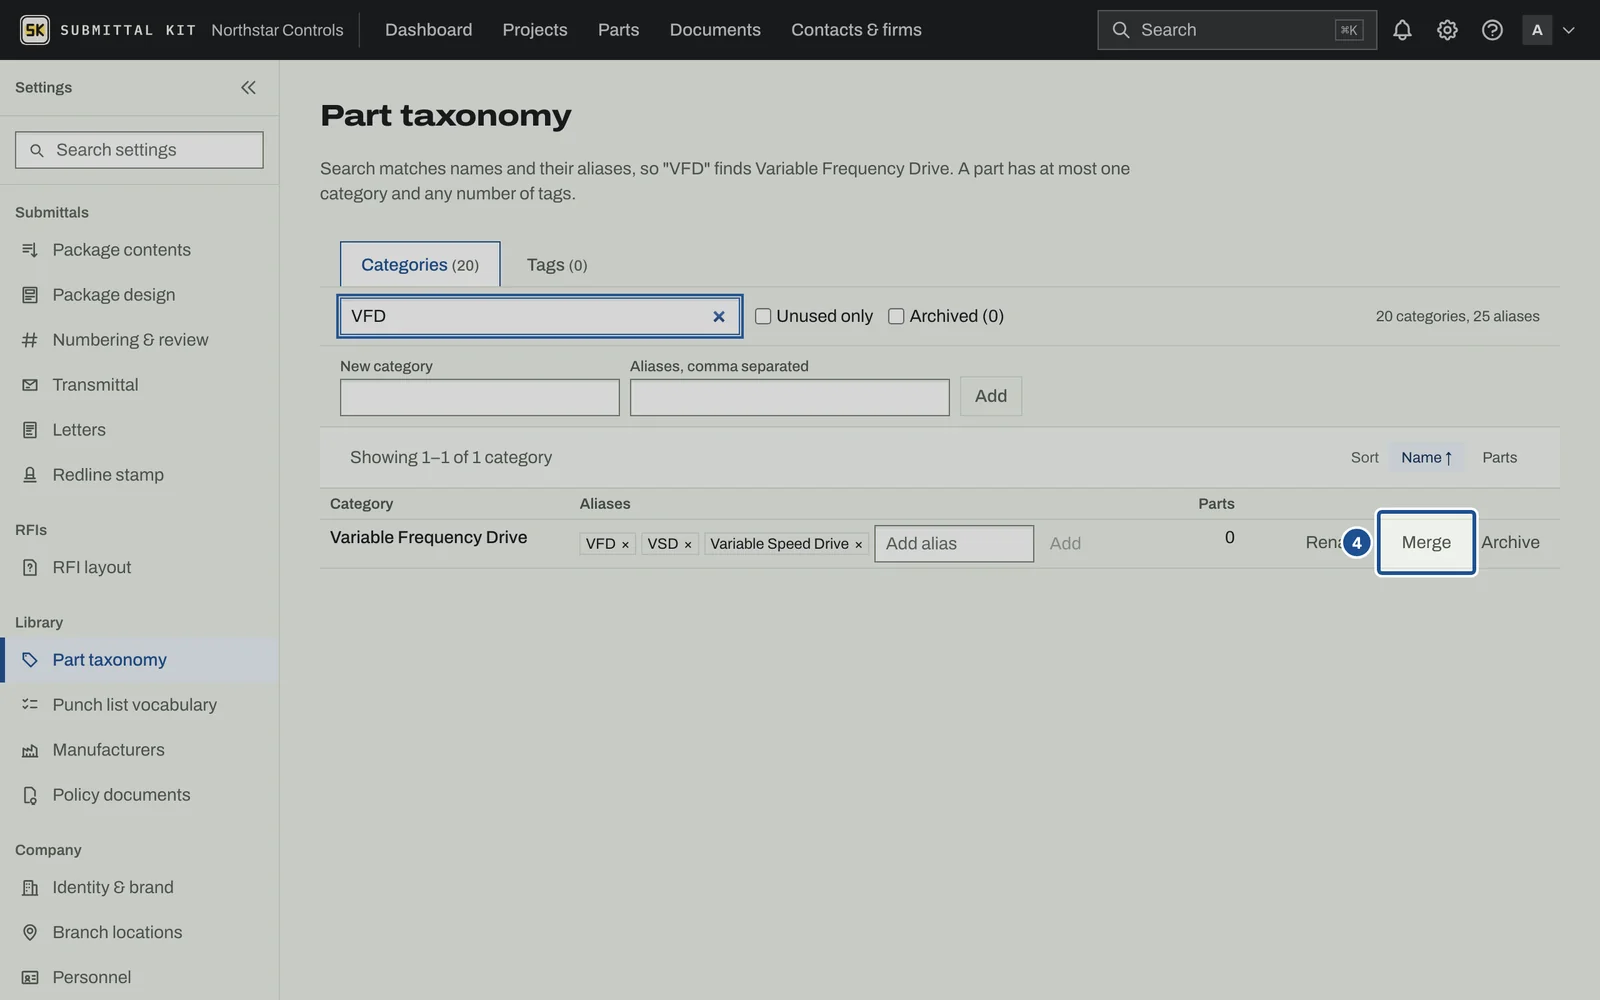Open Contacts & firms menu

coord(856,30)
